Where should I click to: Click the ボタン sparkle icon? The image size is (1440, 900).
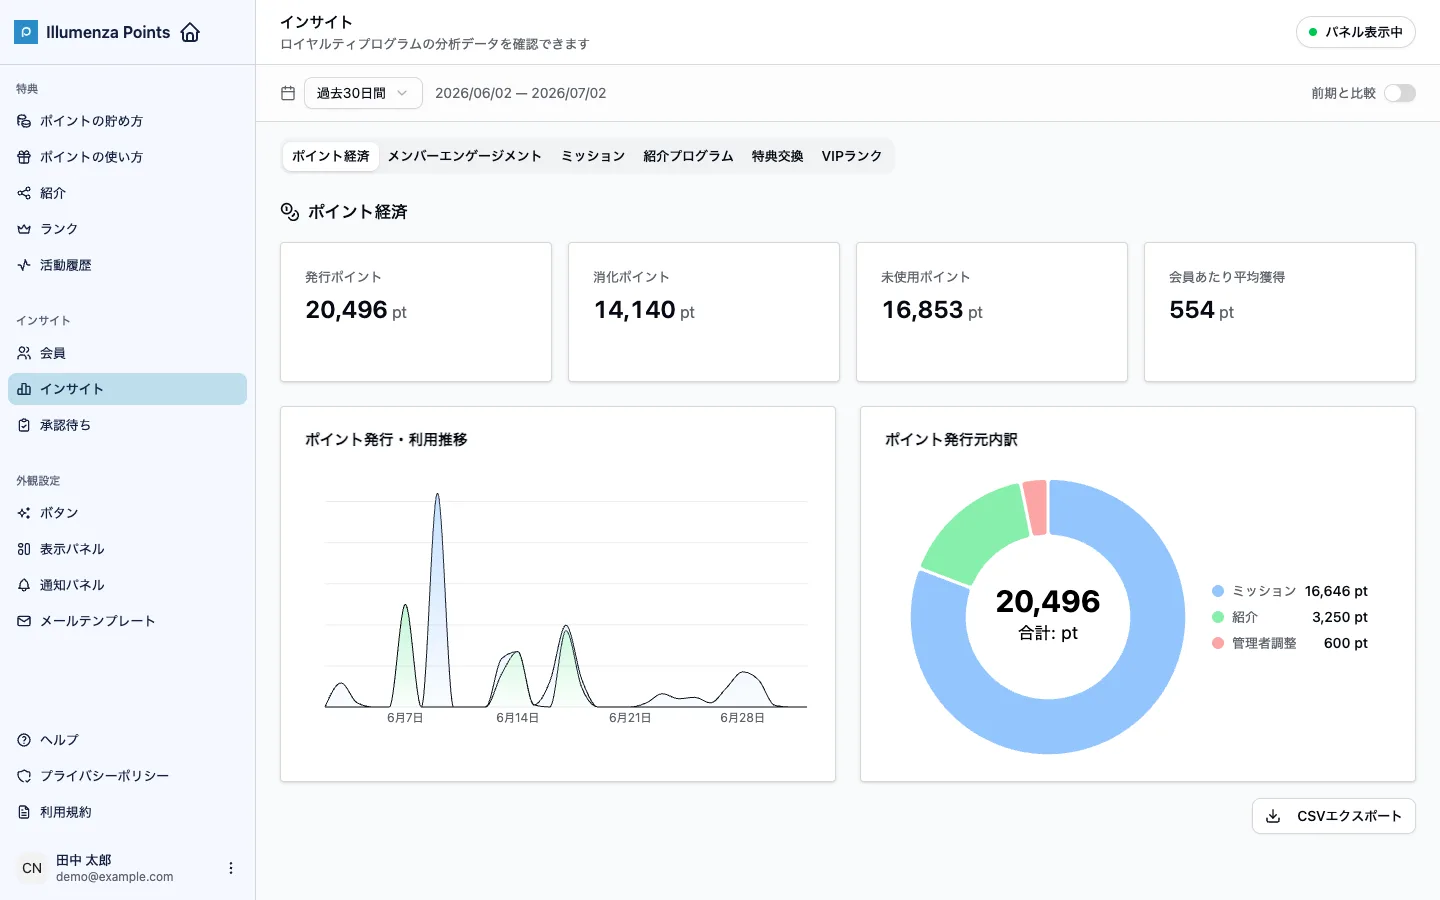(24, 513)
